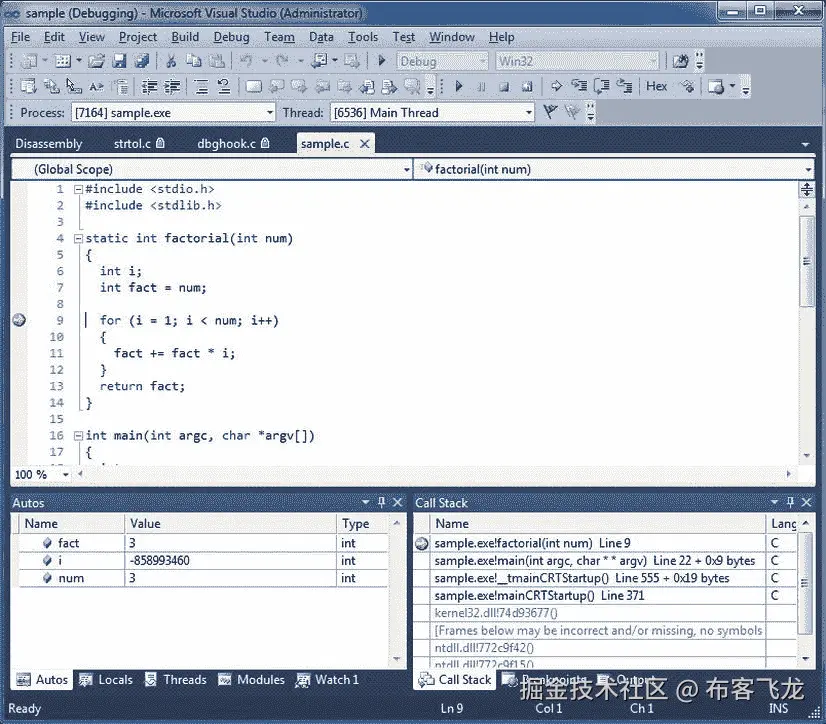Select the Call Stack tab
Viewport: 826px width, 724px height.
(x=455, y=680)
